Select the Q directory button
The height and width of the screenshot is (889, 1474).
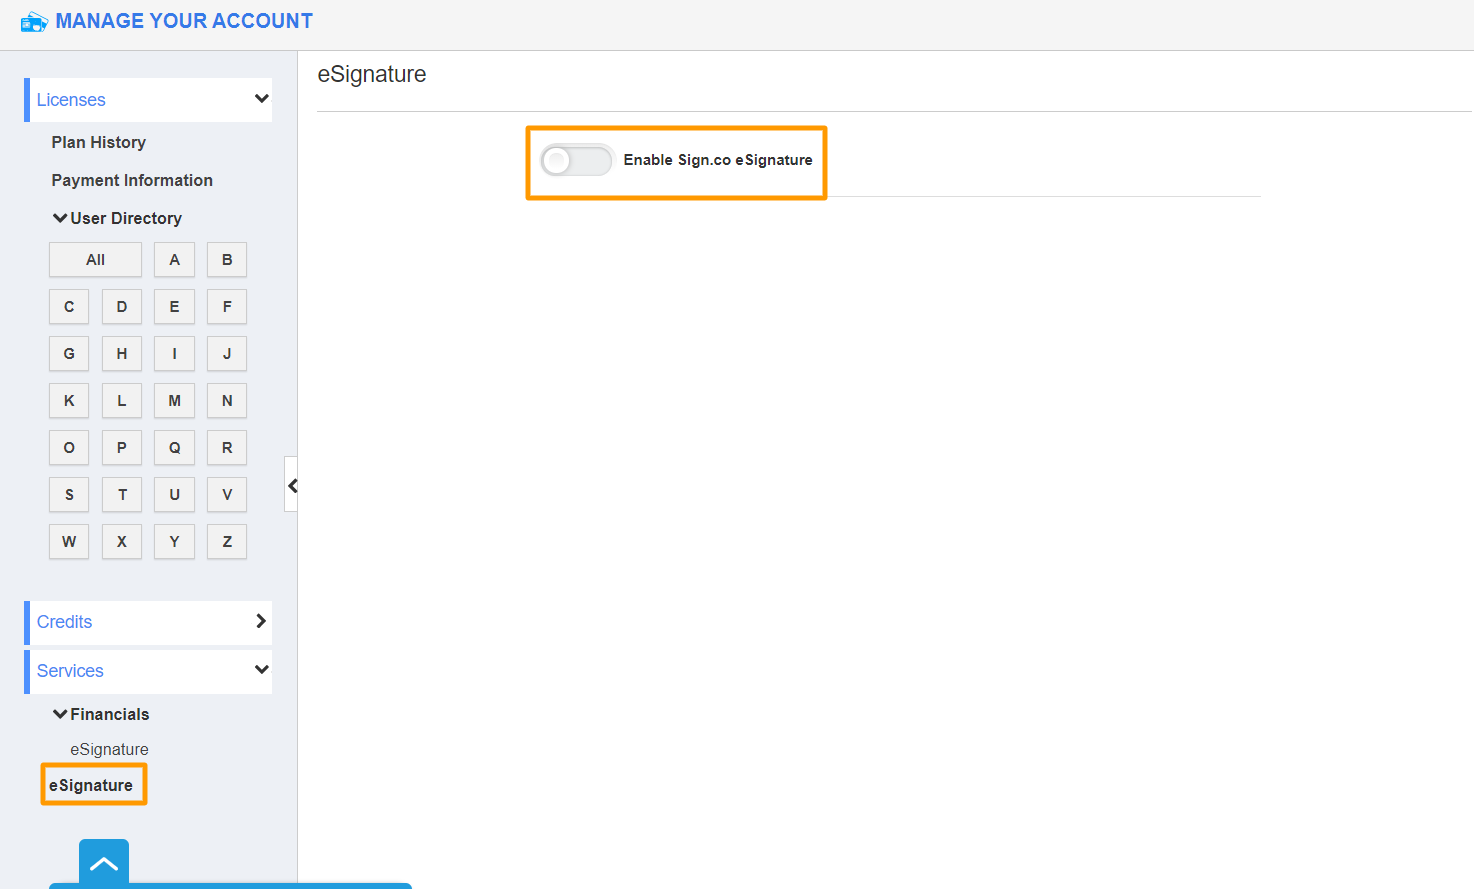pos(174,448)
